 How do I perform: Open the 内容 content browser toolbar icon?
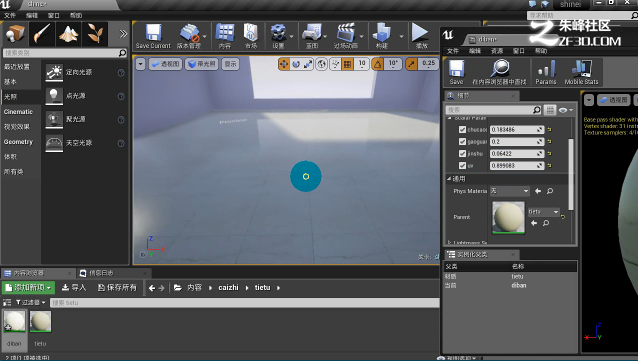click(x=225, y=36)
